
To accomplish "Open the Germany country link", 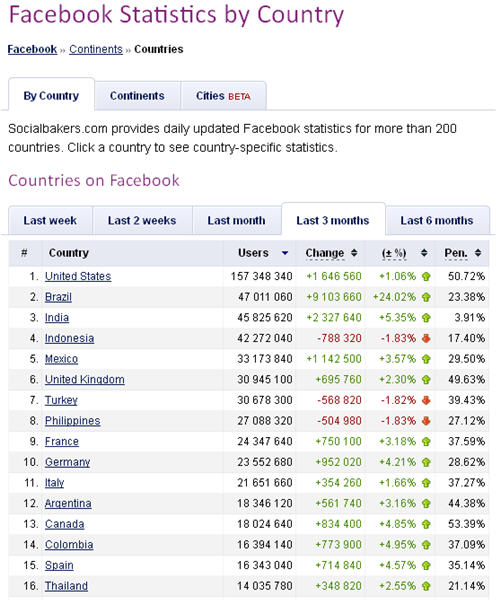I will pos(67,462).
